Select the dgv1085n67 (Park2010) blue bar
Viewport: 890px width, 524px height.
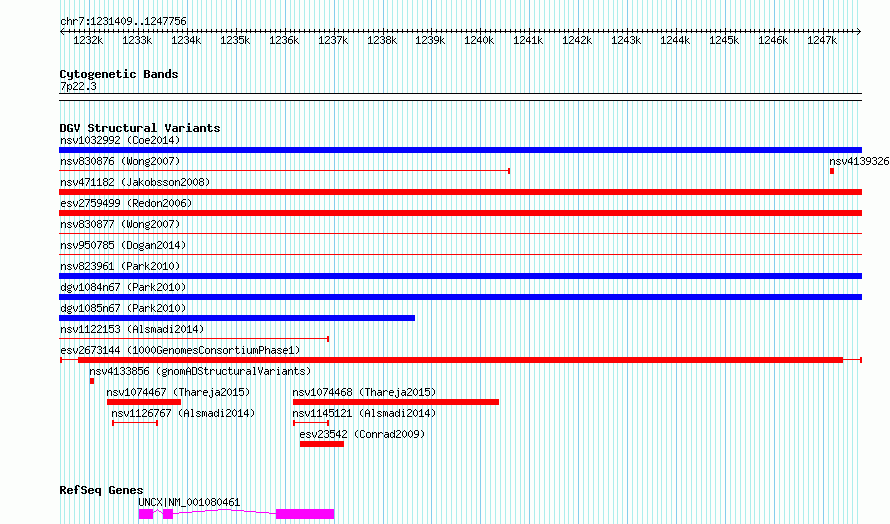[x=237, y=318]
